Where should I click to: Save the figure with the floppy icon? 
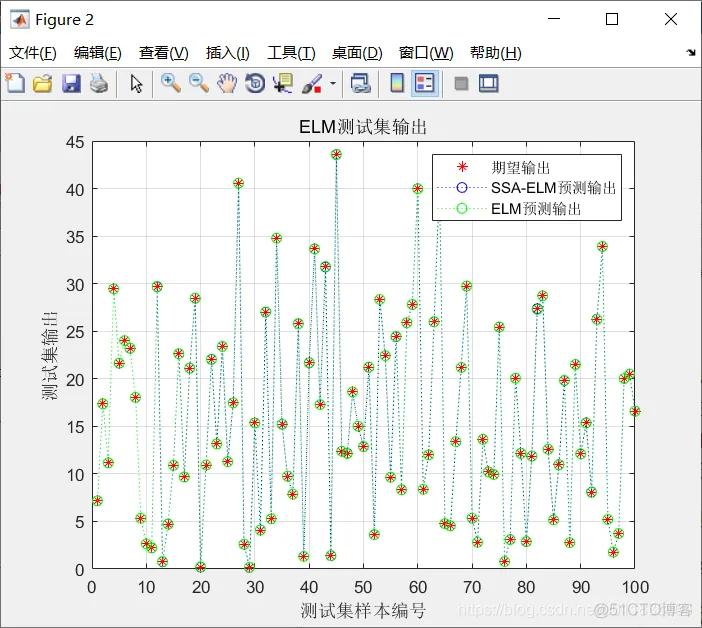point(71,83)
